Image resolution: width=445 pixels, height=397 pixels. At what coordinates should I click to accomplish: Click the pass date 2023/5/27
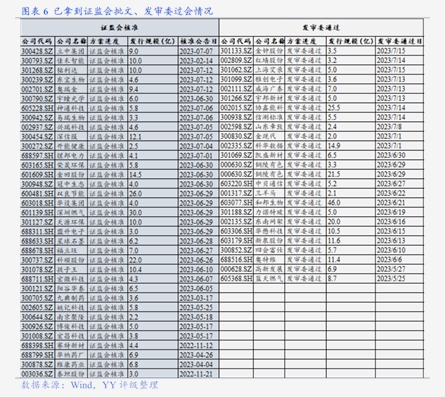pos(391,269)
